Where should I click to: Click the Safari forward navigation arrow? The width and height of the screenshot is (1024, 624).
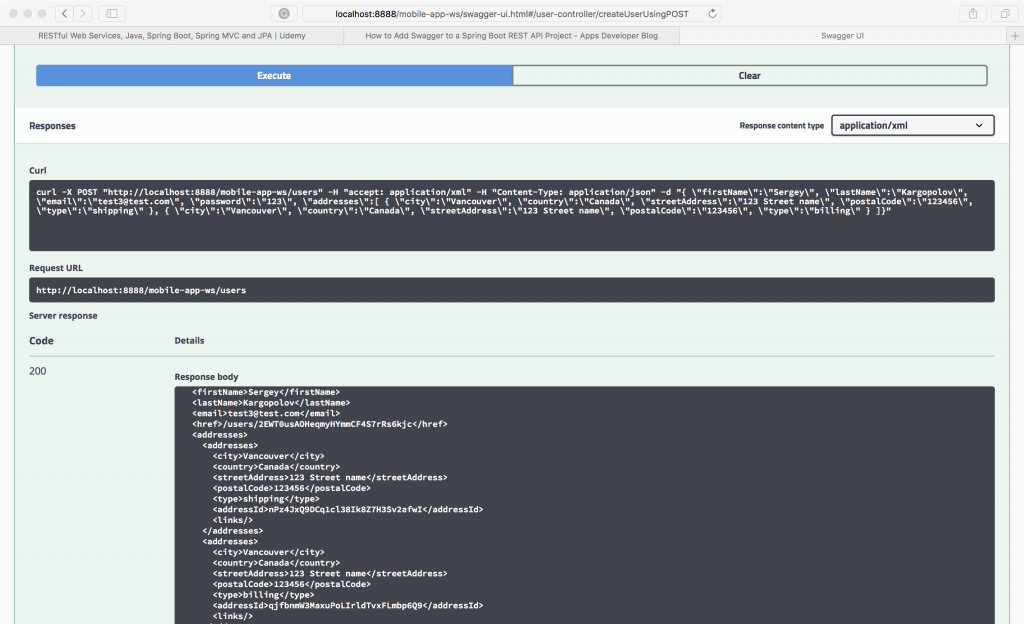[82, 14]
